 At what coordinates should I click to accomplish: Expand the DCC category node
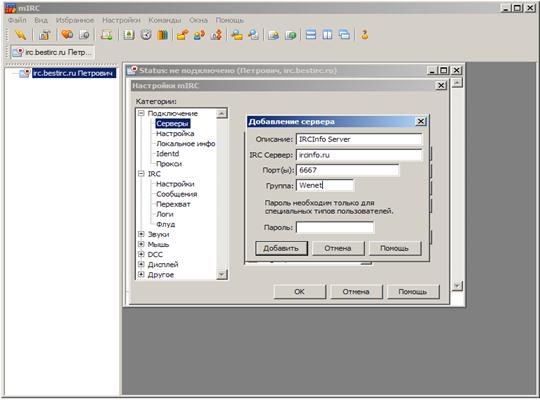click(141, 254)
